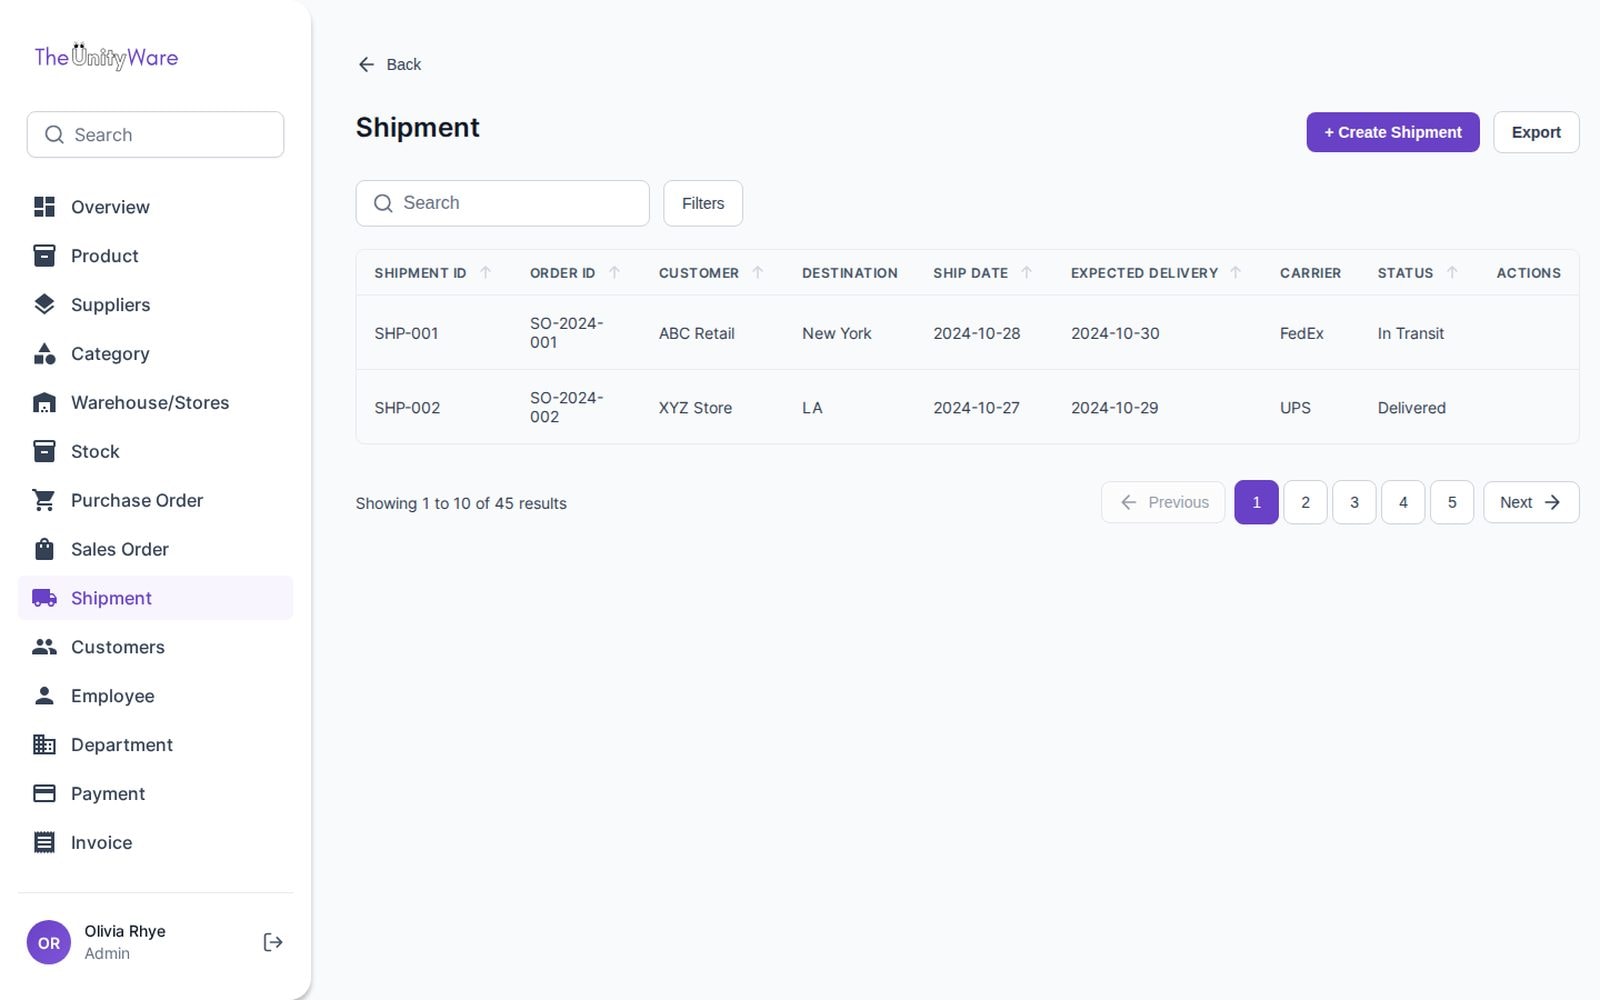The height and width of the screenshot is (1000, 1600).
Task: Click the XYZ Store customer cell
Action: (x=695, y=408)
